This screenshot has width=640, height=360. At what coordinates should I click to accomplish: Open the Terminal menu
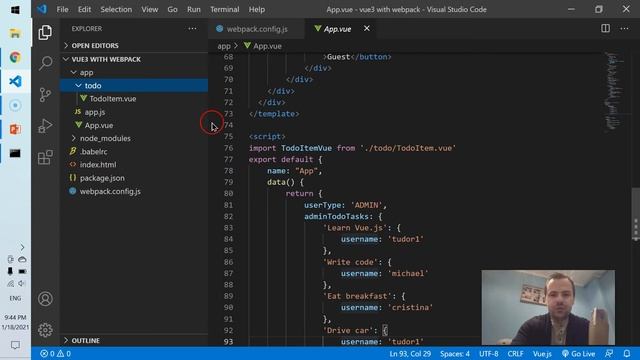coord(224,9)
